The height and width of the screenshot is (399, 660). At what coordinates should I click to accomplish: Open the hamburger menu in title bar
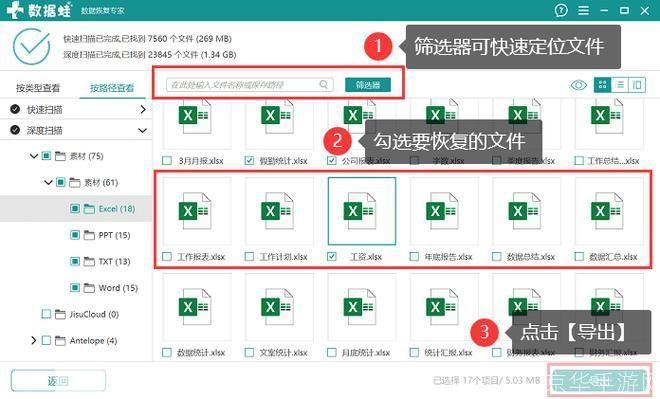(583, 10)
